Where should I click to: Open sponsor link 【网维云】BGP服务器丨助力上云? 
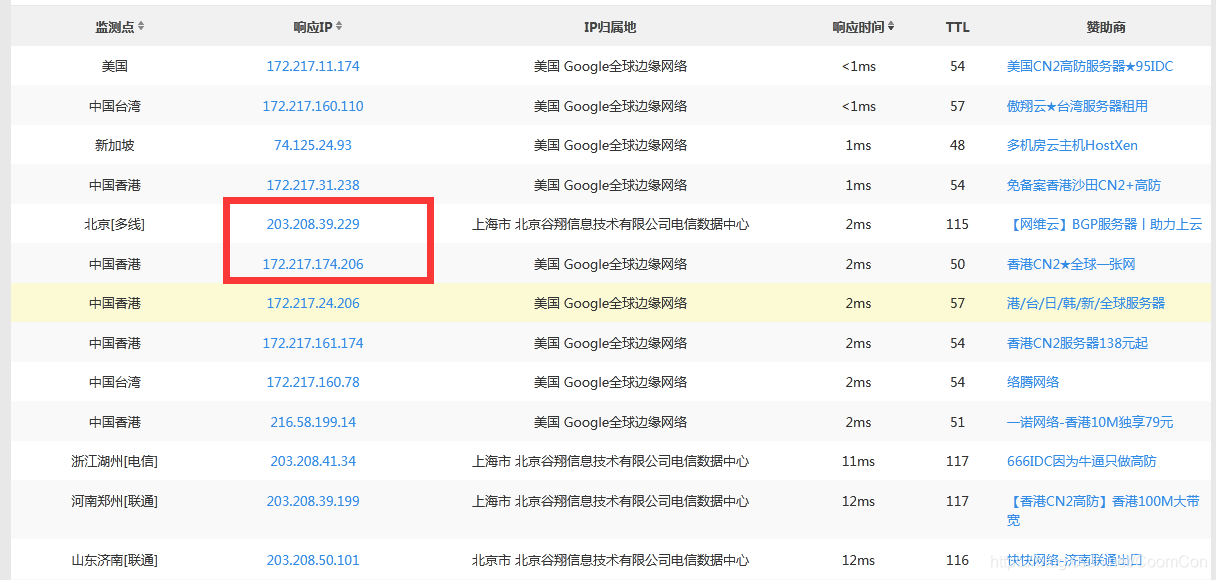click(1104, 224)
